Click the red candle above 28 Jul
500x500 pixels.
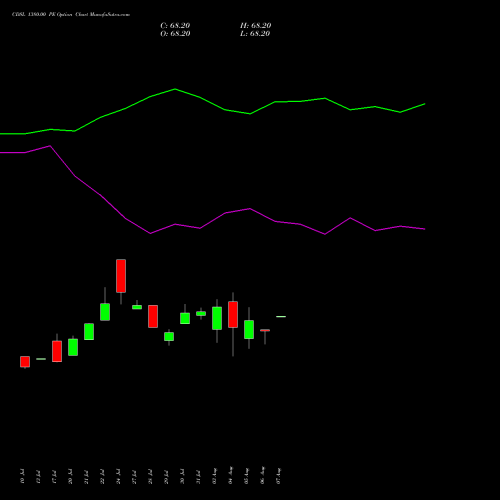point(153,316)
